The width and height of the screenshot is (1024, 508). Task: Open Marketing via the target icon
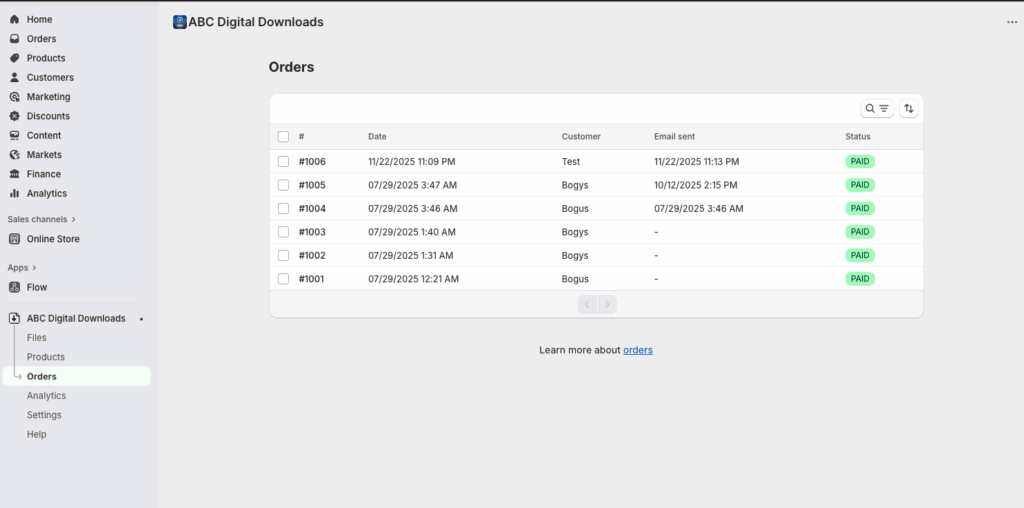coord(14,97)
